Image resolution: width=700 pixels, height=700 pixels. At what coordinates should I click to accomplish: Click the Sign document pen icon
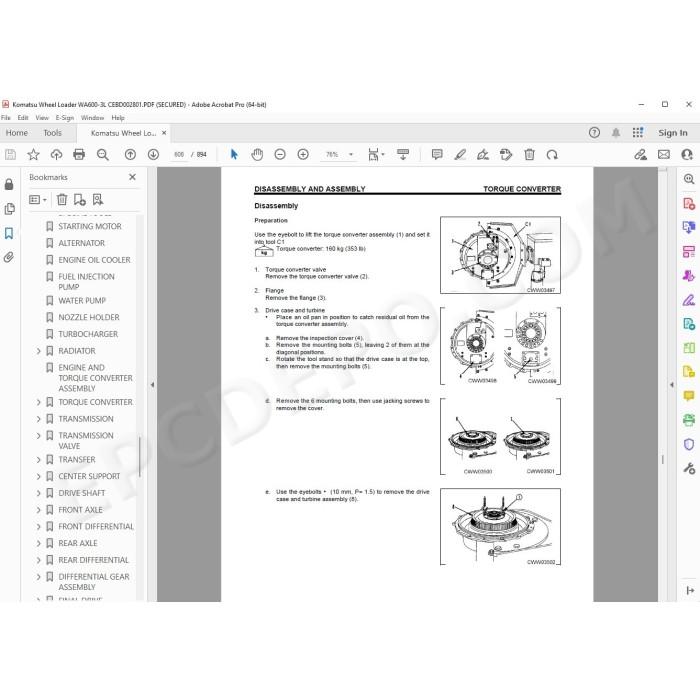[483, 154]
